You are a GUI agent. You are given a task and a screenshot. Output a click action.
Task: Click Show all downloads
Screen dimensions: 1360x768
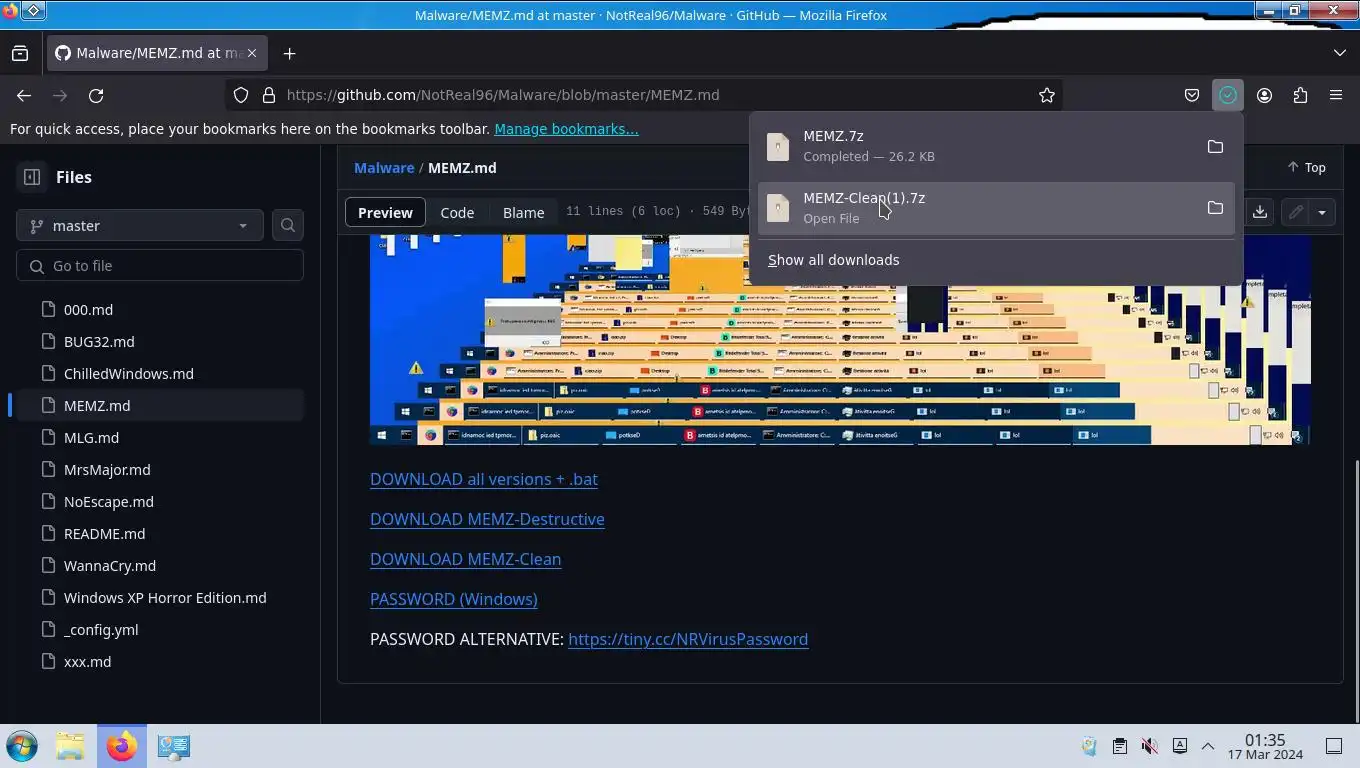pos(833,260)
